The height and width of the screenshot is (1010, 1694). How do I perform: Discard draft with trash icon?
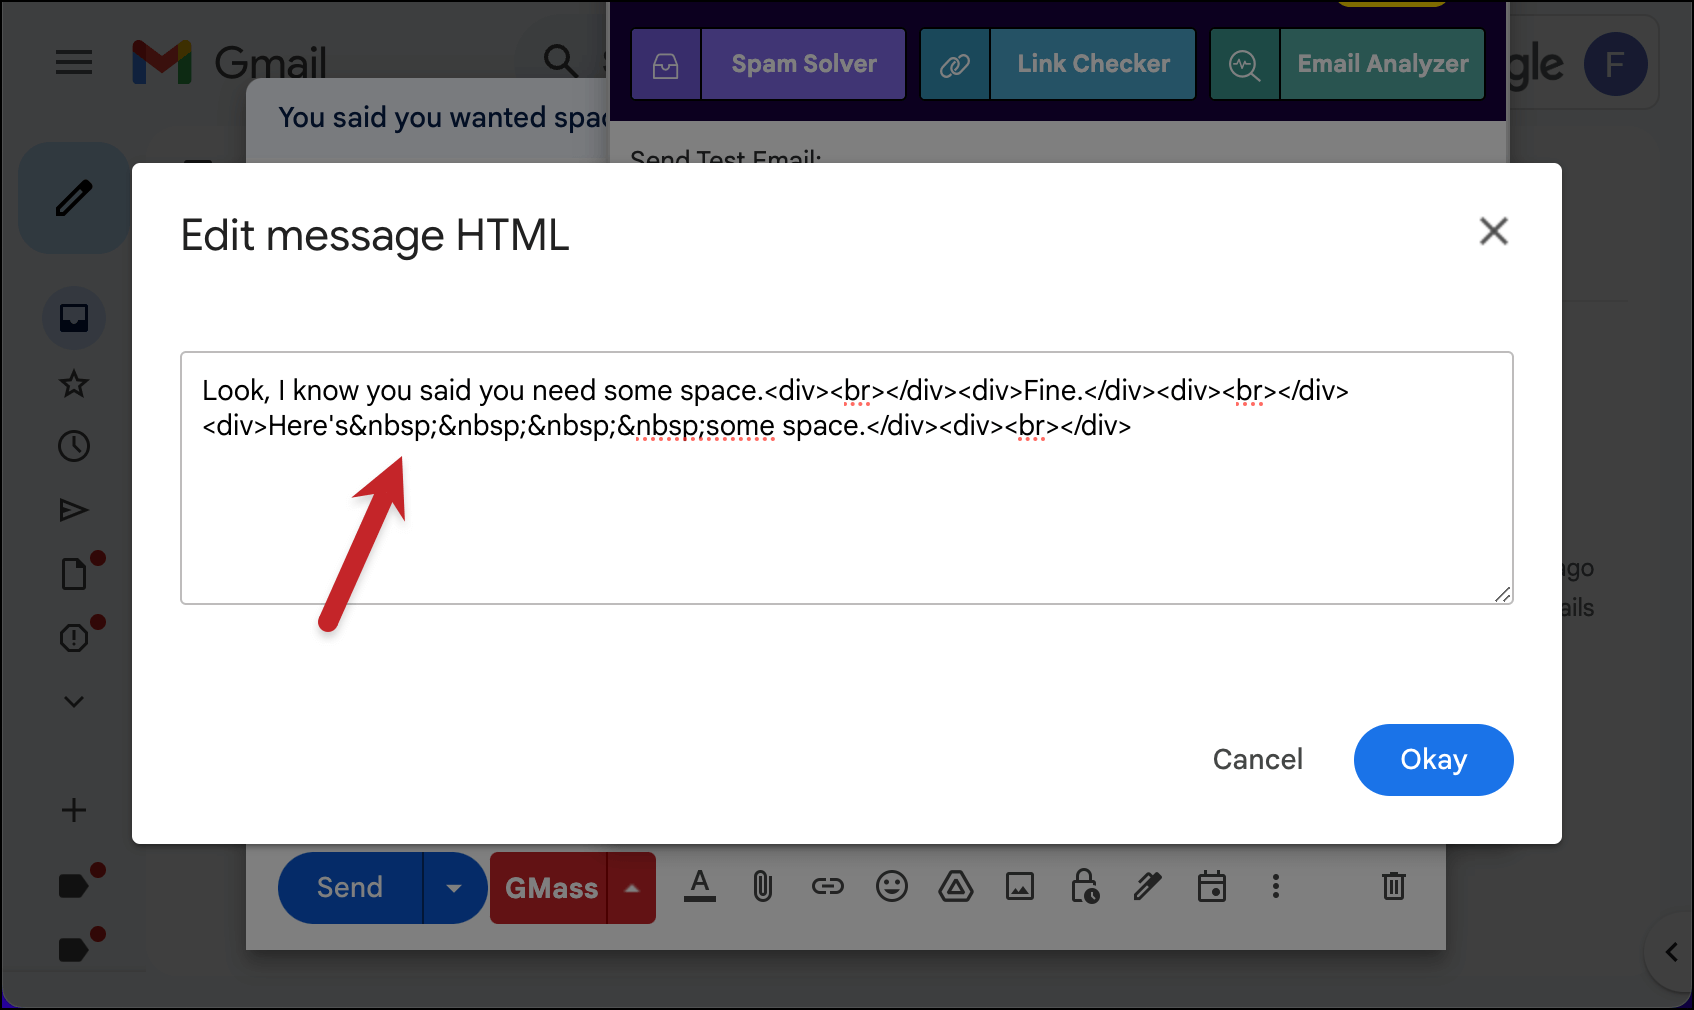[x=1394, y=886]
